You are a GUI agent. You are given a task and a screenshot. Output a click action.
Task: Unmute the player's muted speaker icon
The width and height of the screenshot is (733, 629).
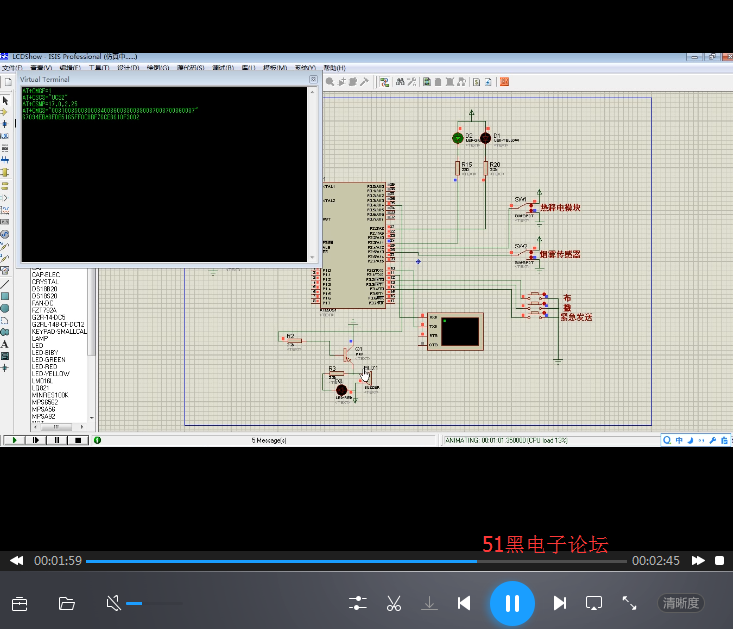[114, 603]
